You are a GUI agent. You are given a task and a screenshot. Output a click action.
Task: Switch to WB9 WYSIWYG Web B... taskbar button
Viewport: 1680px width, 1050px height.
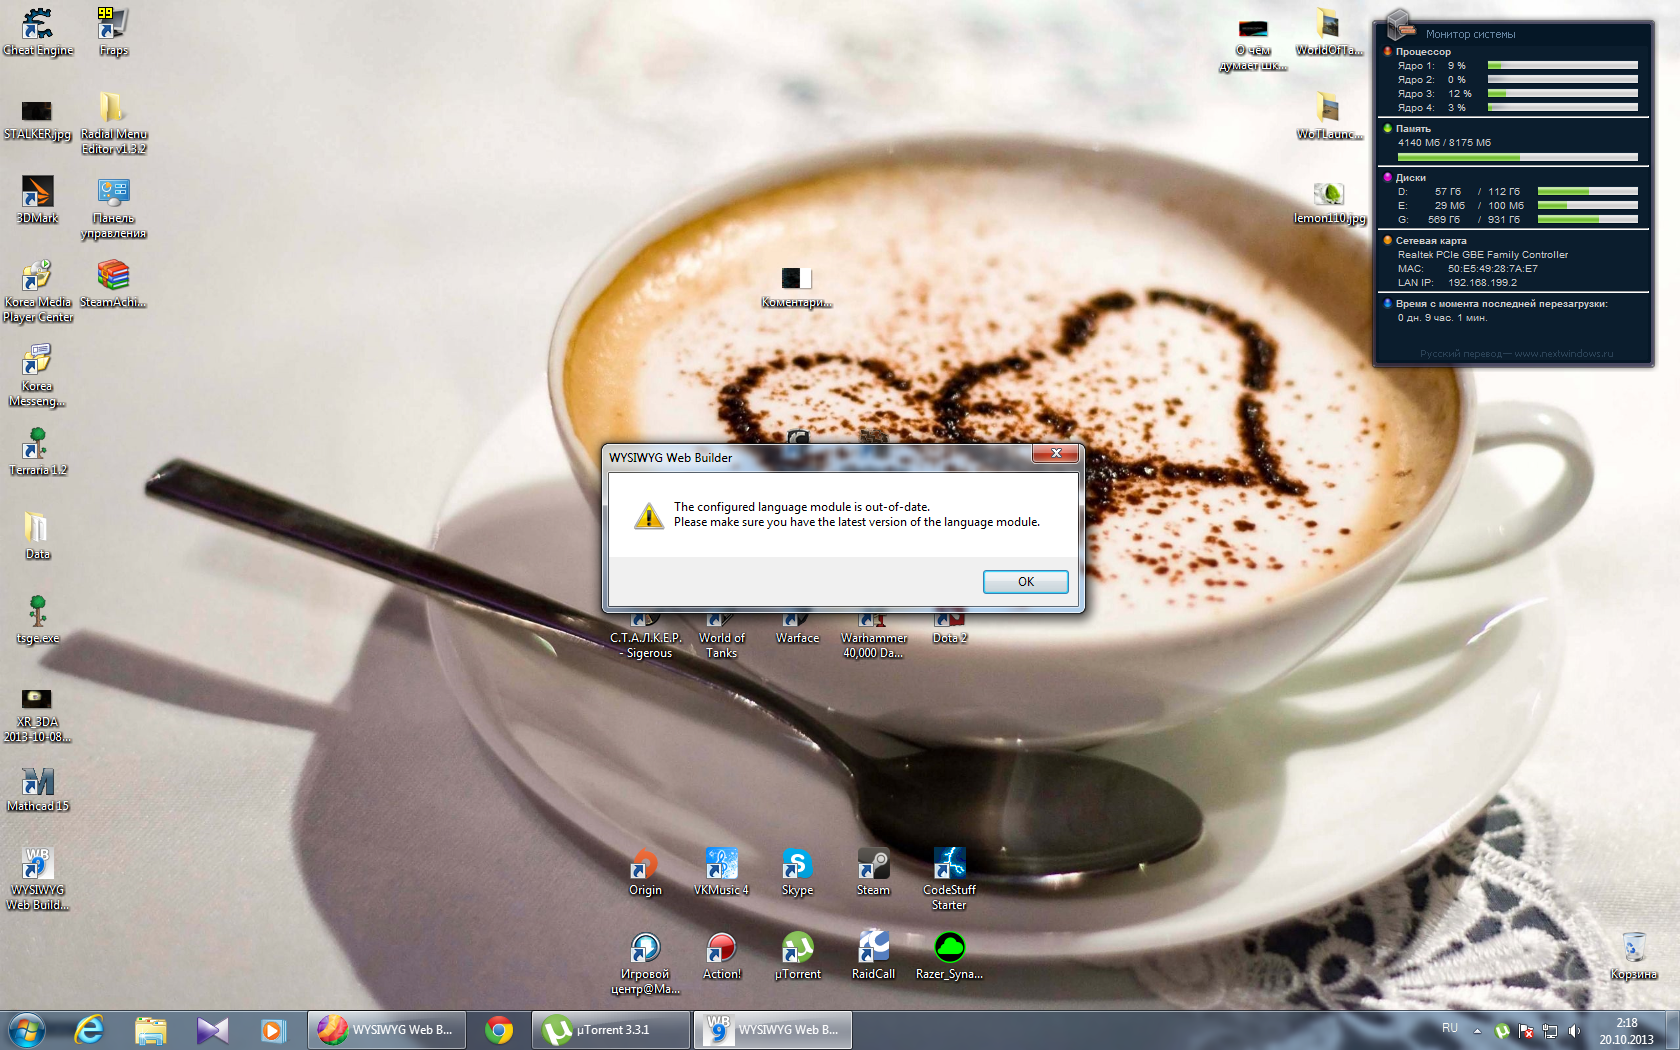pyautogui.click(x=772, y=1029)
